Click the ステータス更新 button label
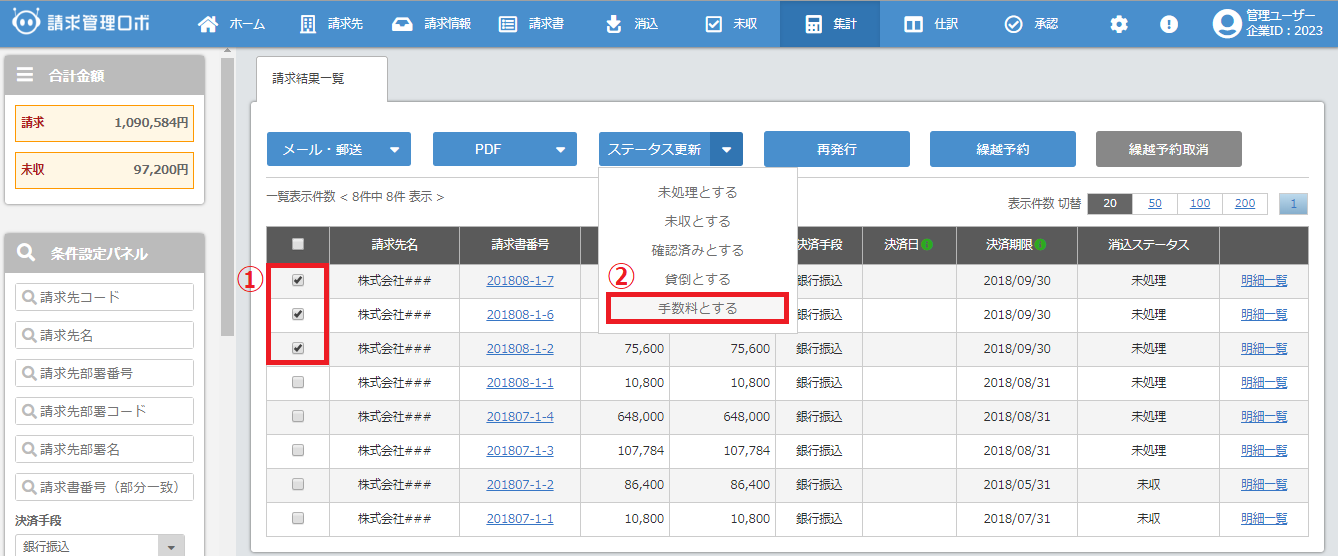Screen dimensions: 1338x556 click(x=655, y=150)
